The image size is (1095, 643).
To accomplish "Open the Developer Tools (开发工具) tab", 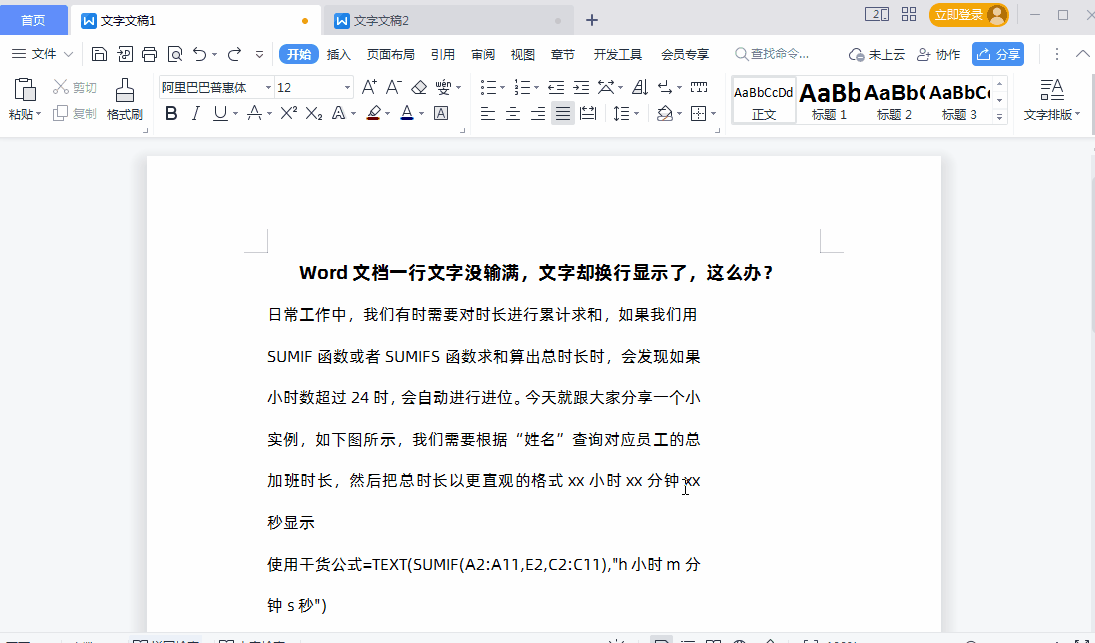I will pos(617,54).
